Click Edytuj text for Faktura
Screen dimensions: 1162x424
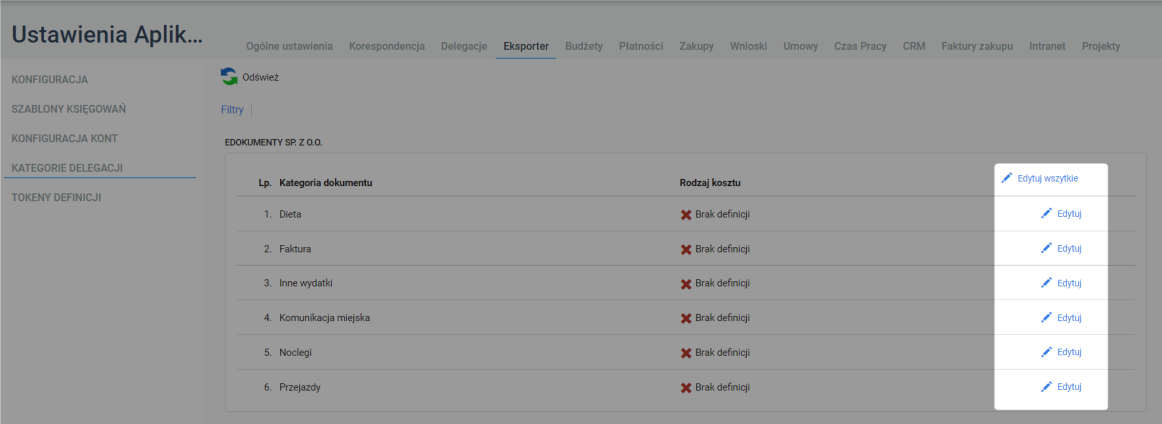point(1069,249)
